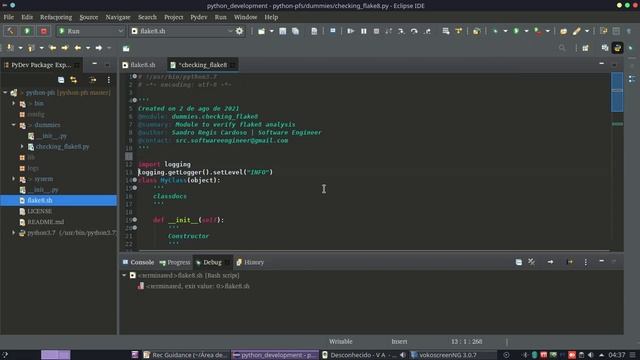This screenshot has height=360, width=640.
Task: Click the red Stop launch button
Action: click(44, 31)
